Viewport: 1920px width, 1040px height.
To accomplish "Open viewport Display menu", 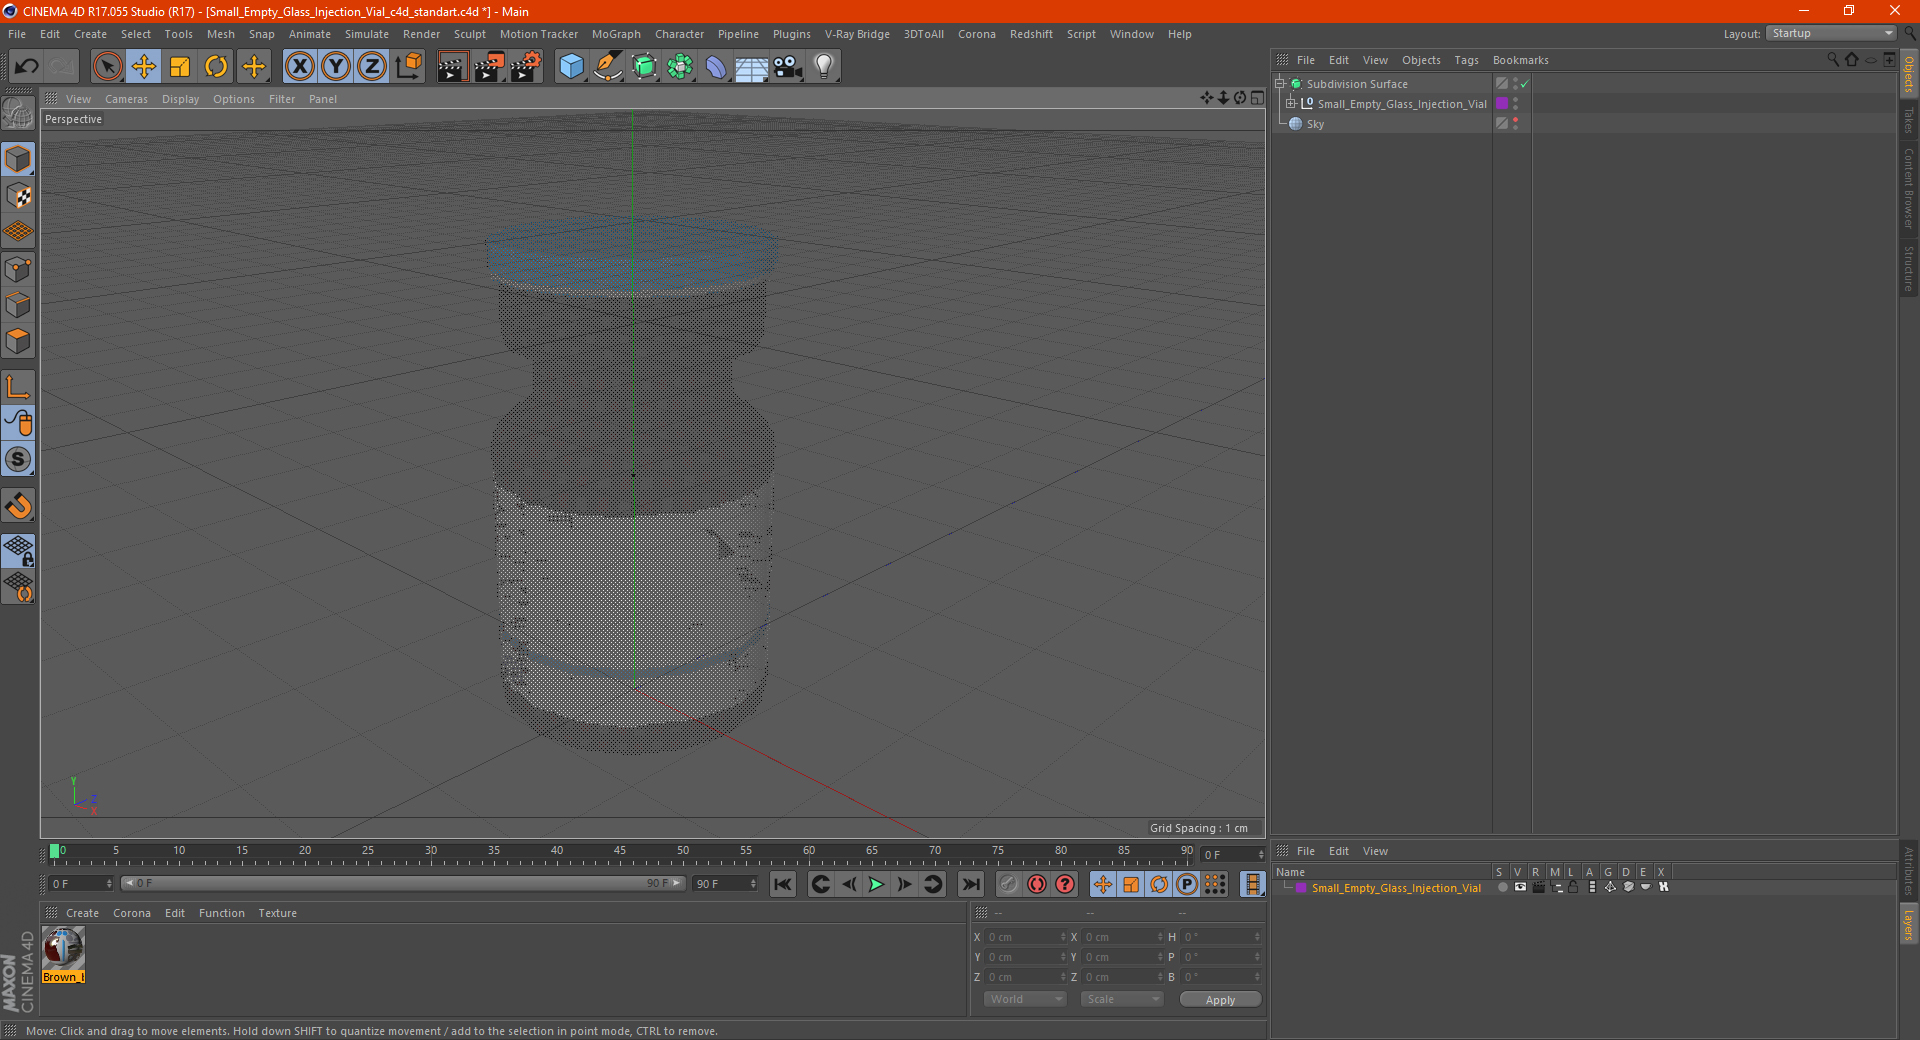I will tap(180, 99).
